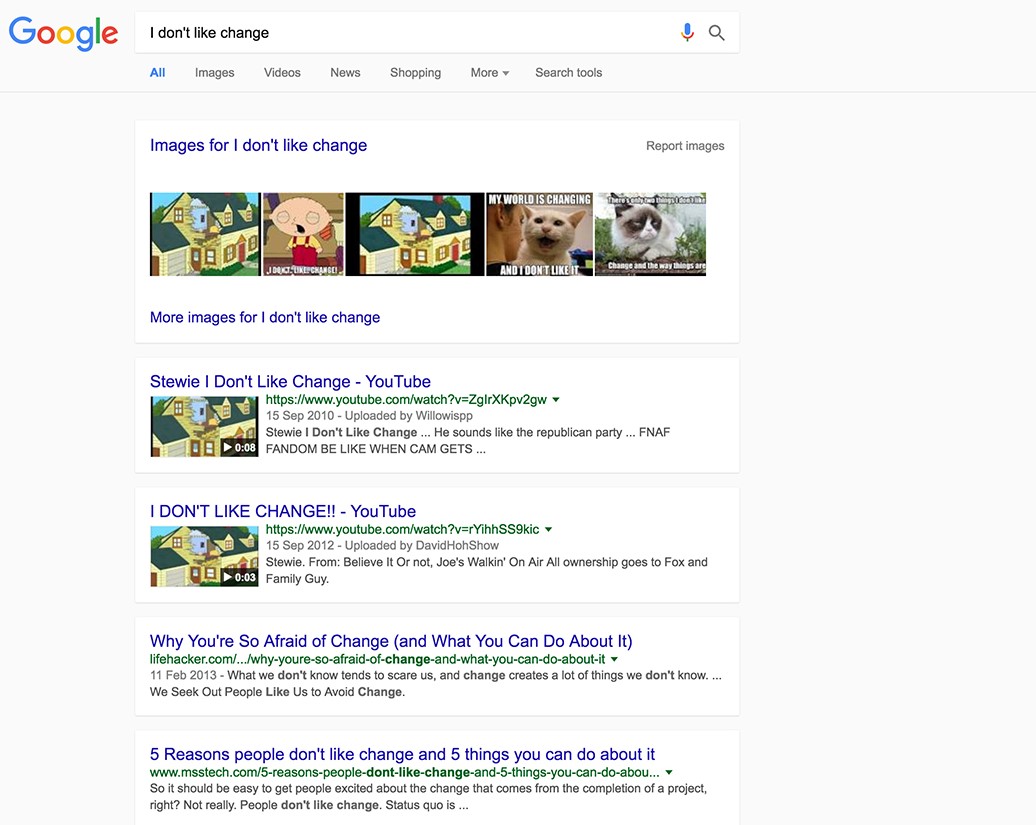Viewport: 1036px width, 825px height.
Task: Click the youtube.com/watch?v=rYihhSS9kic URL text
Action: (x=402, y=530)
